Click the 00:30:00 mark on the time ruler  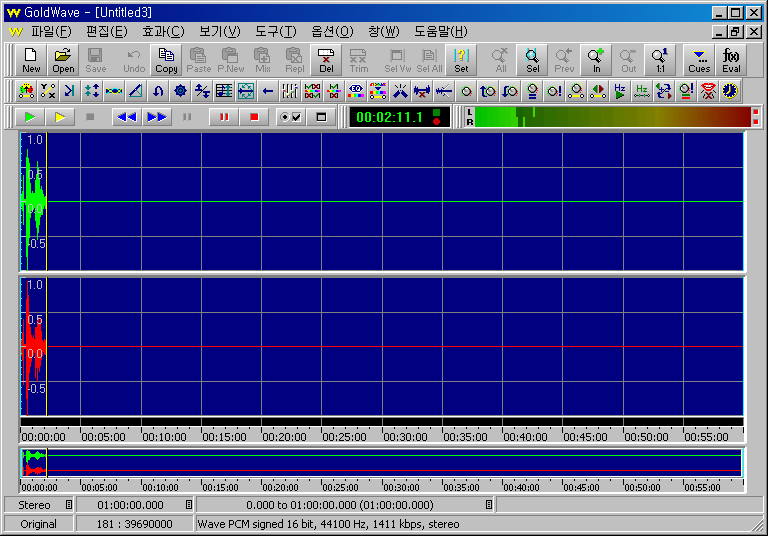tap(405, 437)
